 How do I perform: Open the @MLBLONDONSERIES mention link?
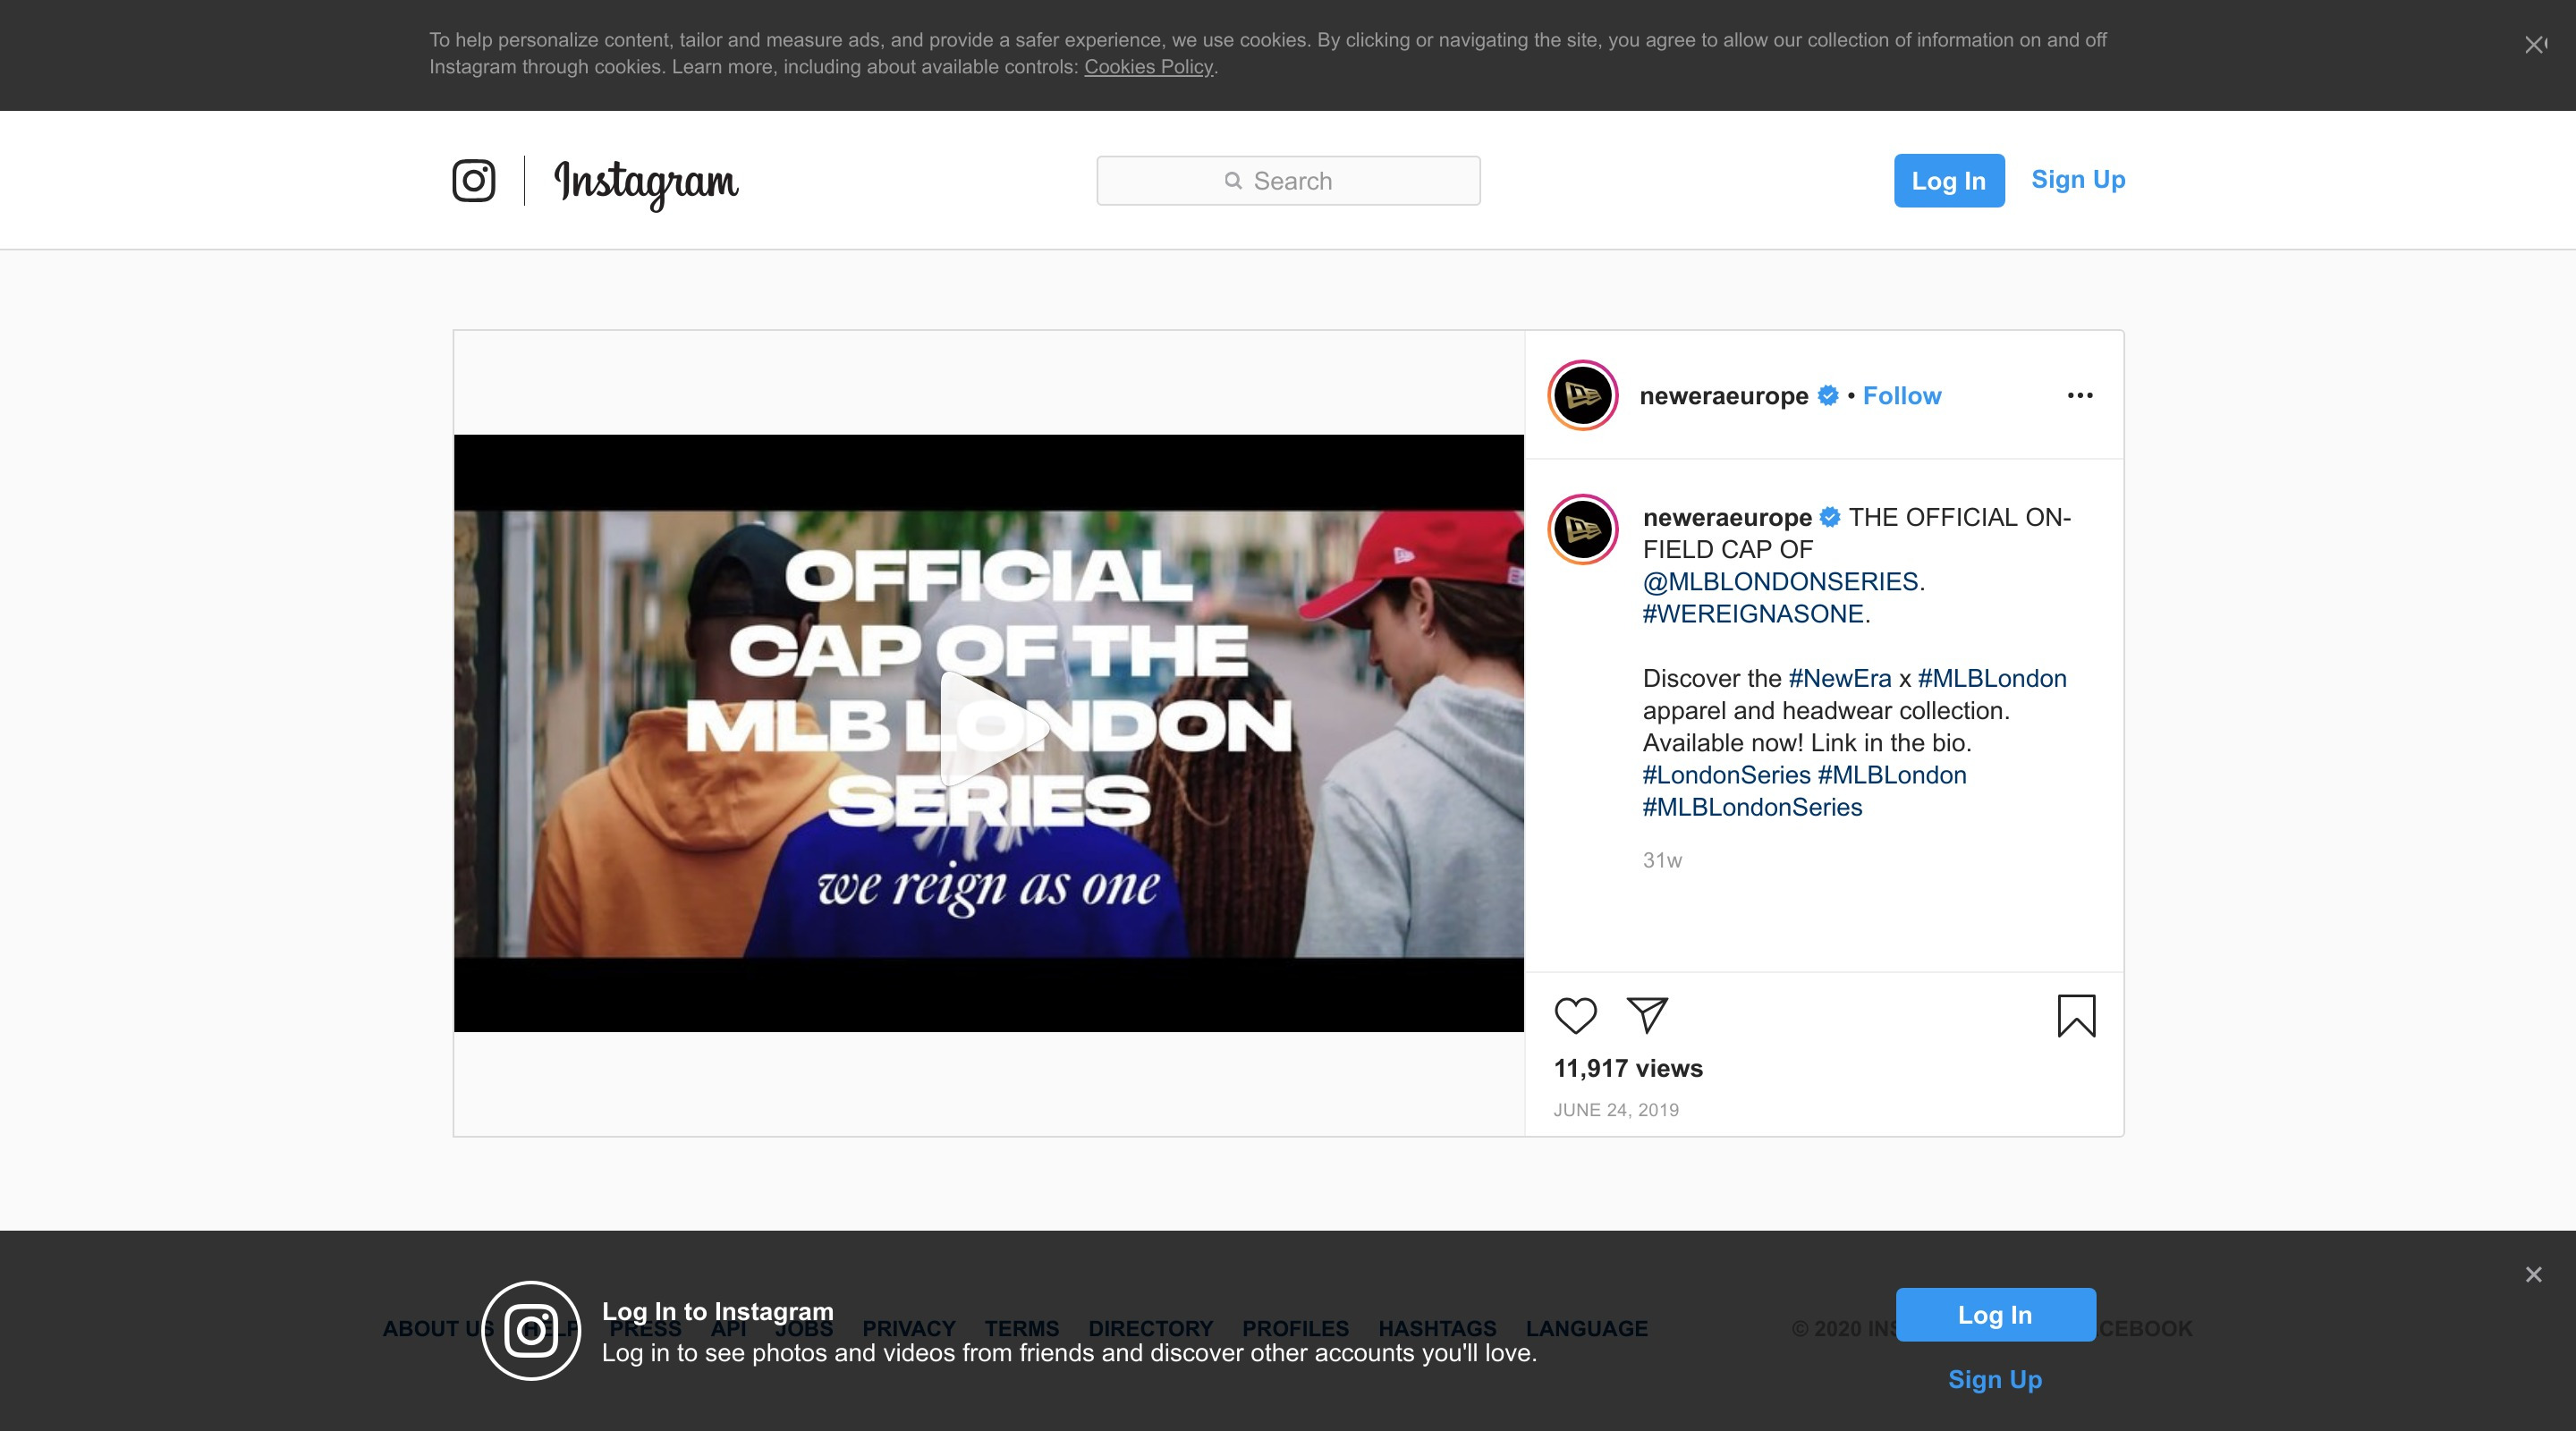point(1780,582)
